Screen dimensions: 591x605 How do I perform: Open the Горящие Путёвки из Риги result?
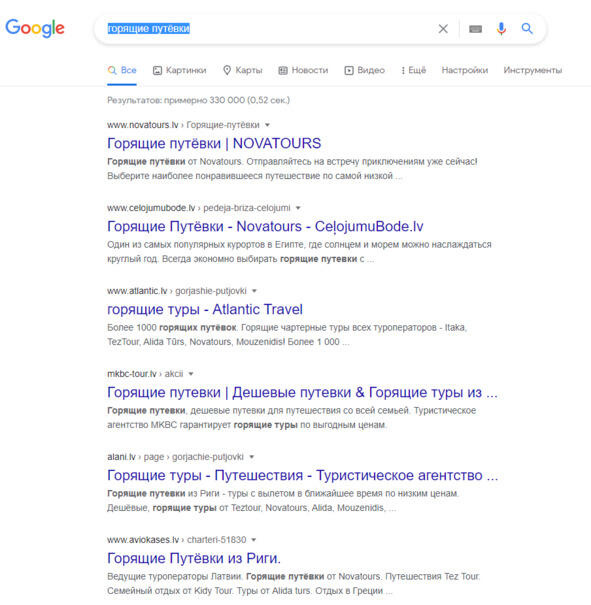coord(194,558)
